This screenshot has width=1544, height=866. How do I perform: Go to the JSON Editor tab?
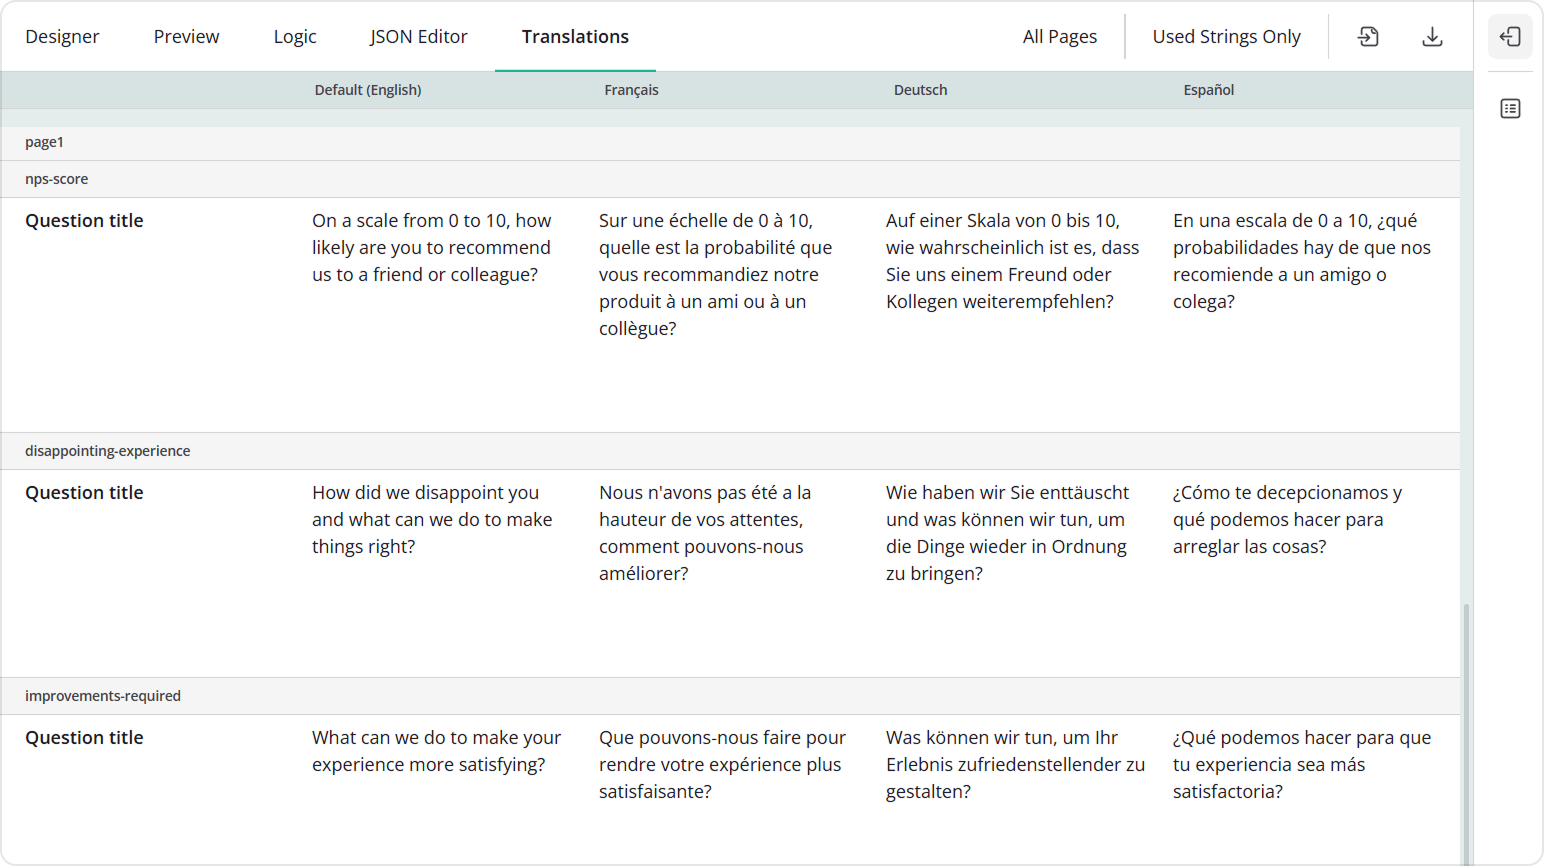418,37
